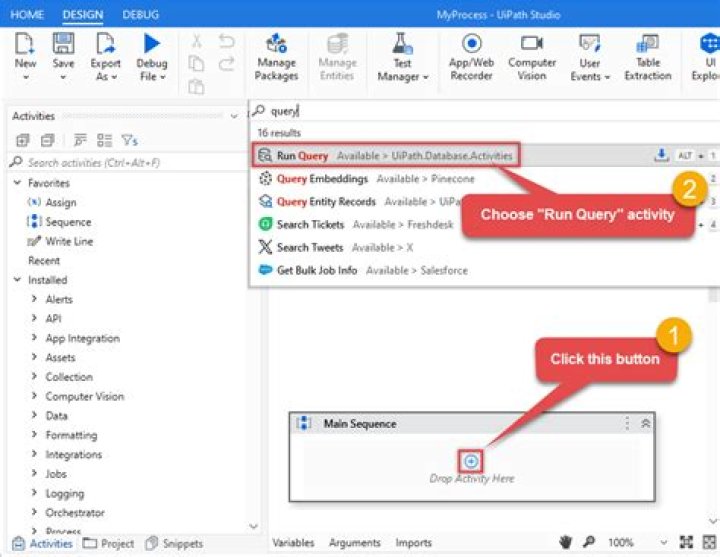Click the New file icon
This screenshot has width=720, height=557.
pos(24,45)
